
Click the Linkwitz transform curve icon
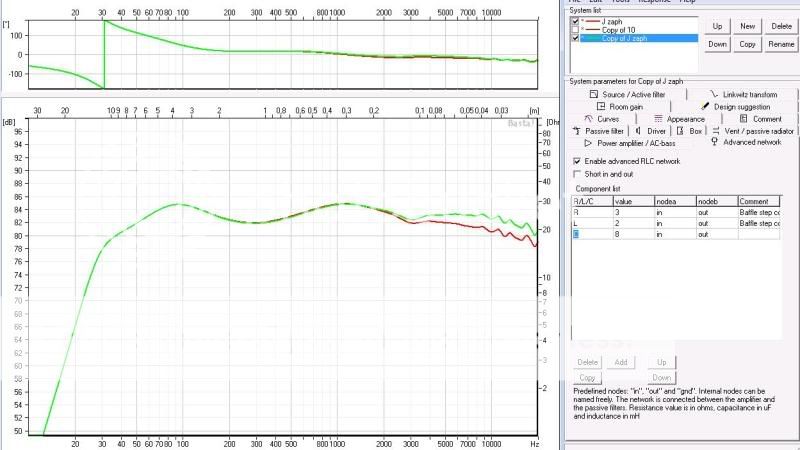tap(714, 94)
